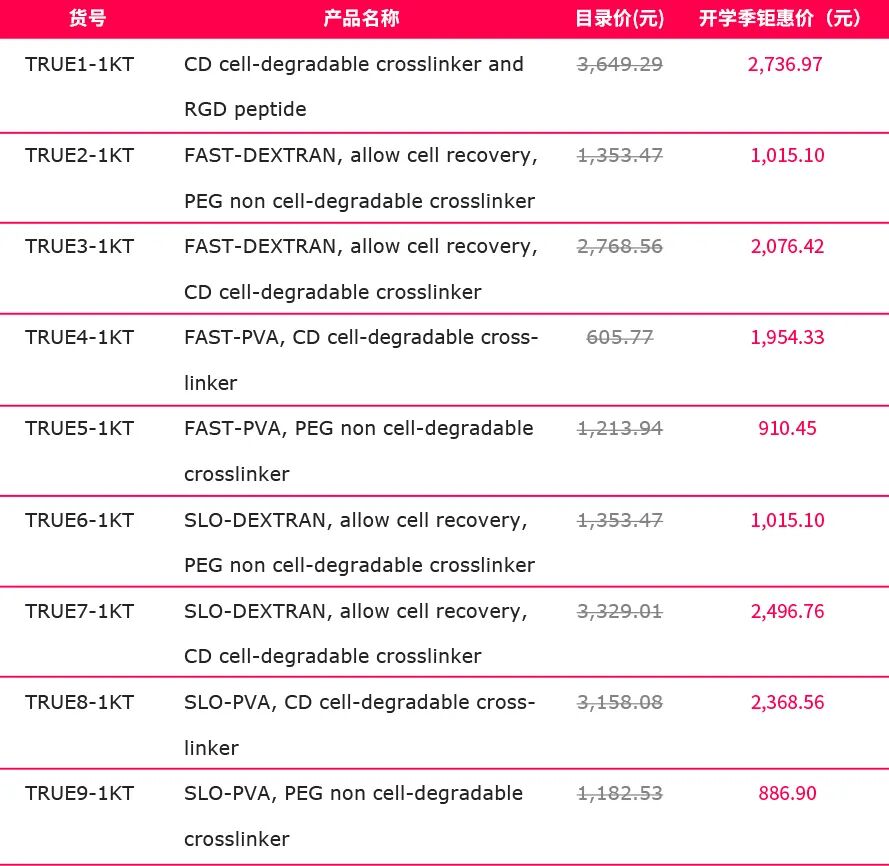Click the 货号 column header
This screenshot has height=866, width=889.
[87, 18]
